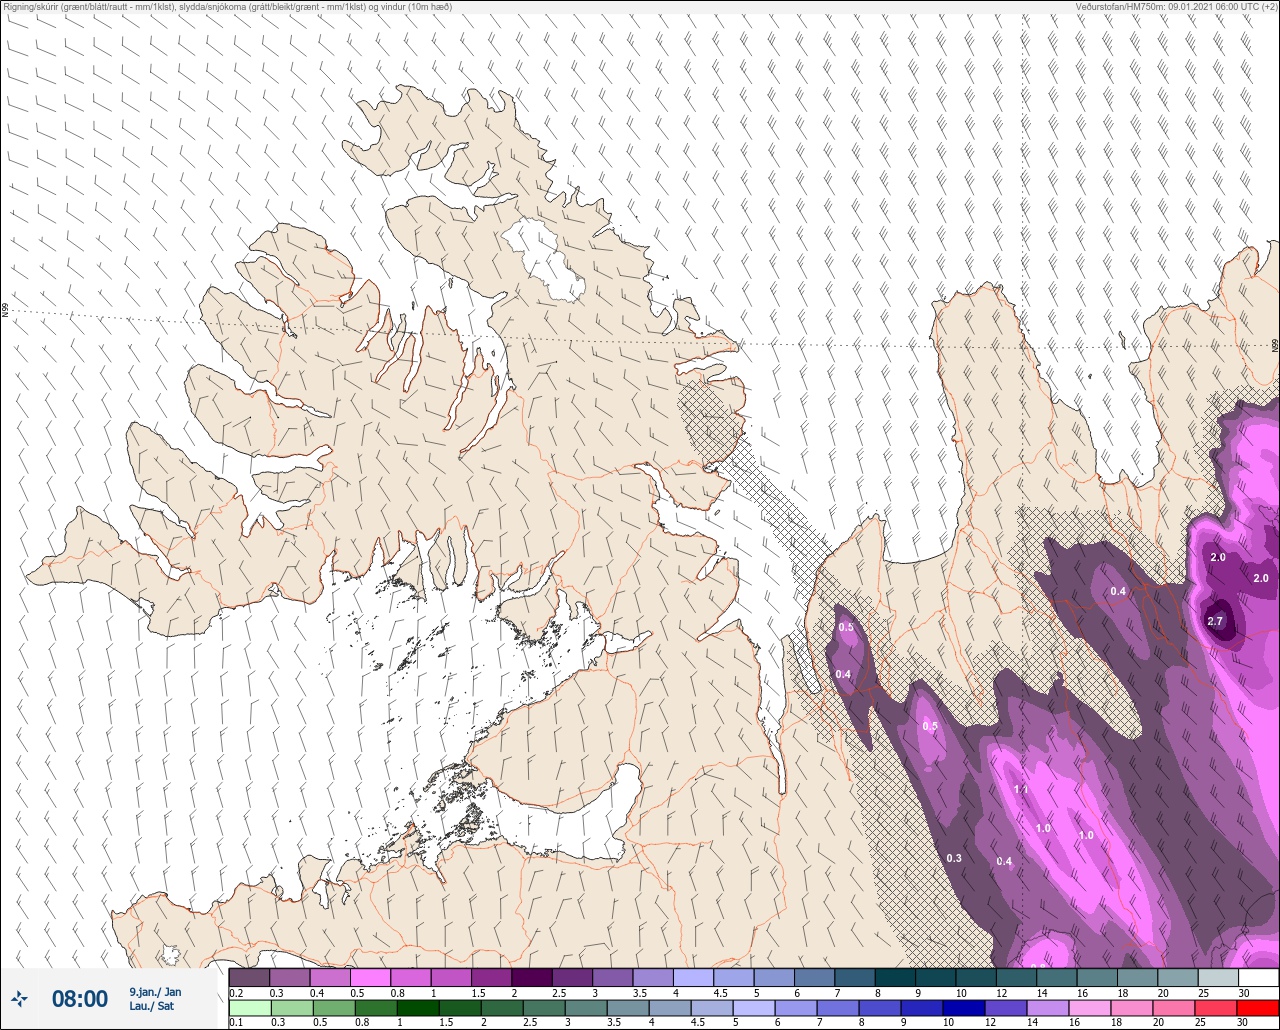Pick the darkest purple 2 swatch in the top legend row
The image size is (1280, 1030).
click(x=531, y=977)
